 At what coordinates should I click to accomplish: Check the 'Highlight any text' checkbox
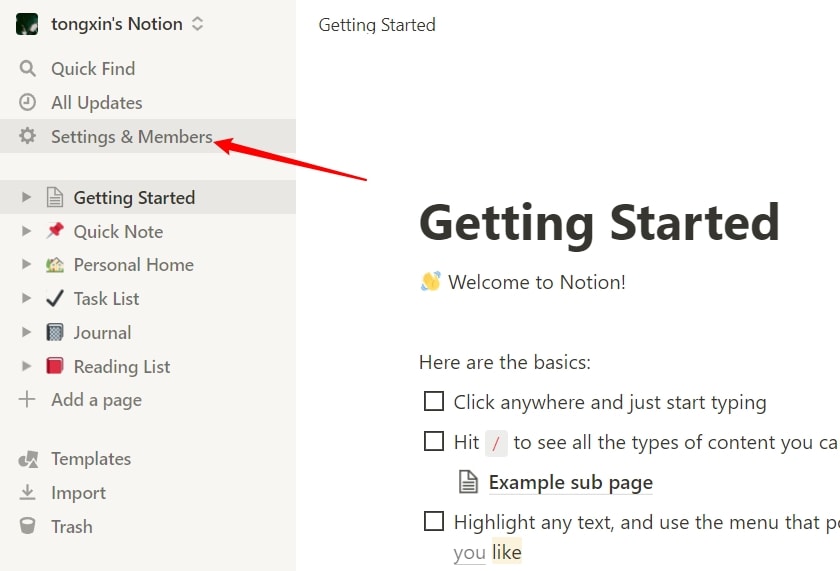[x=434, y=521]
